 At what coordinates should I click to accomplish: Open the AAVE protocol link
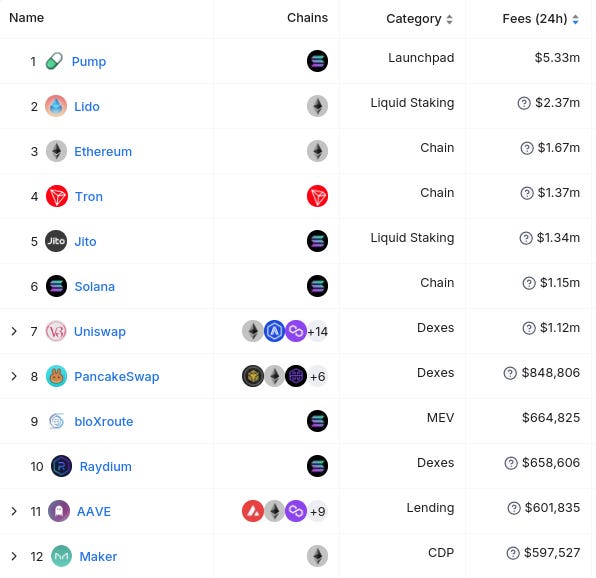pyautogui.click(x=94, y=511)
